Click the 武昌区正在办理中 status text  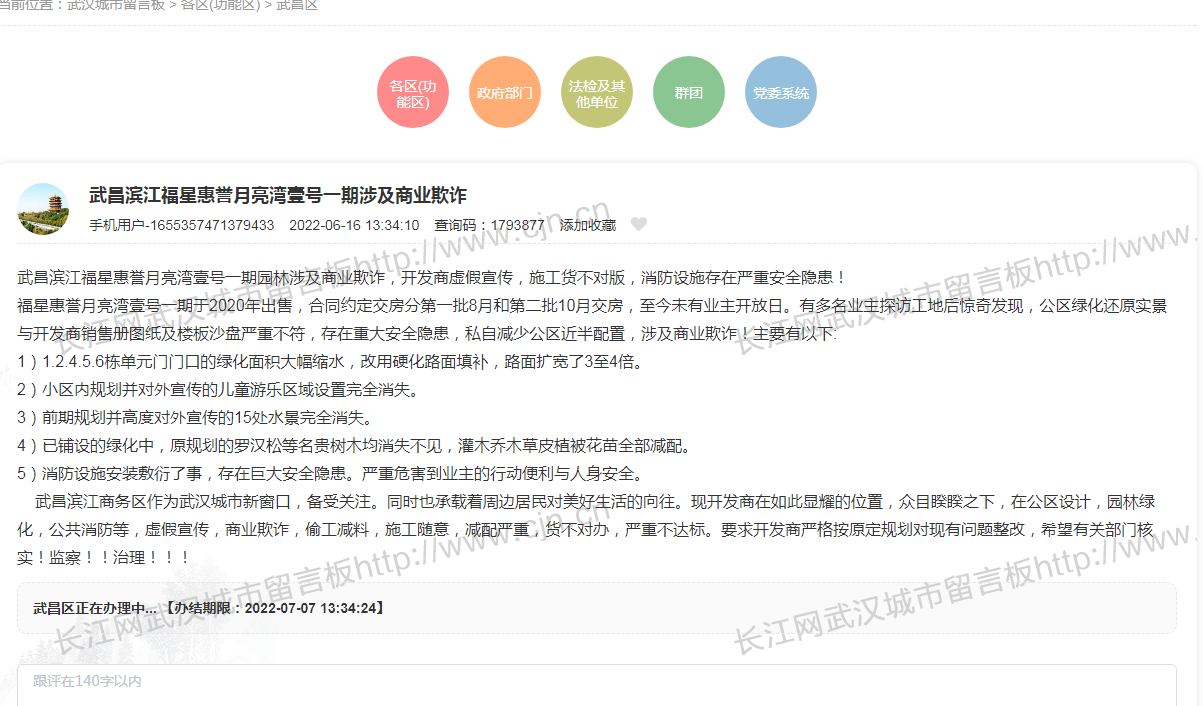click(95, 608)
